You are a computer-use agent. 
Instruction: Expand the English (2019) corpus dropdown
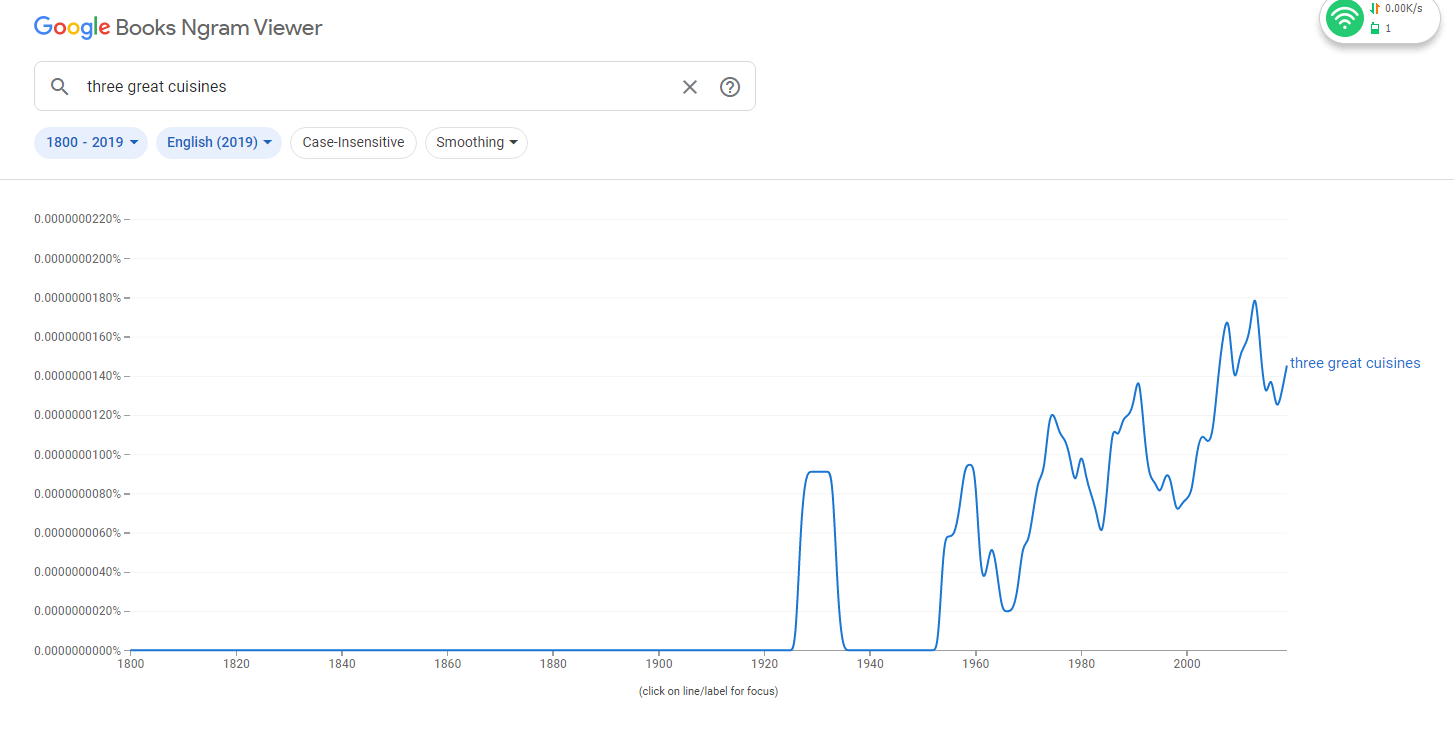pos(219,142)
